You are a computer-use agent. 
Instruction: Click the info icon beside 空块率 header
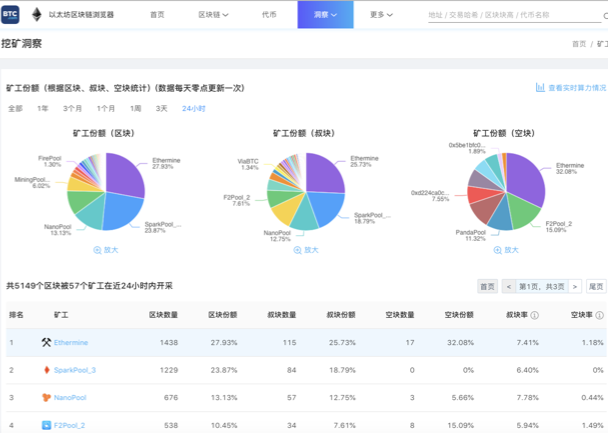tap(599, 315)
